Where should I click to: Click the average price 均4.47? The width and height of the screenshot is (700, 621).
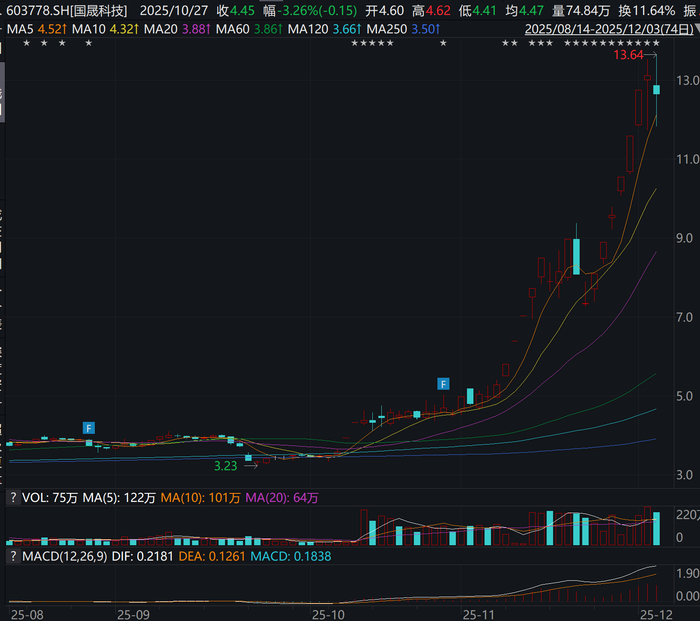click(x=524, y=11)
